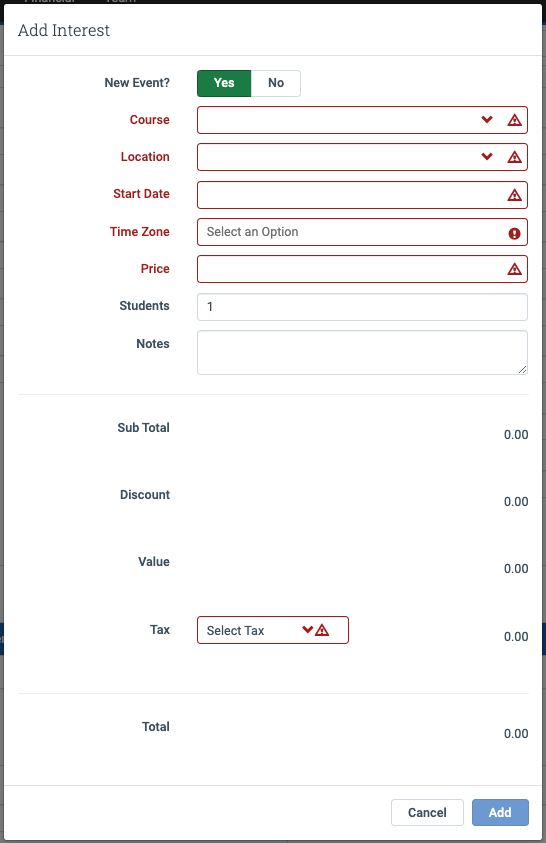Click into the Students number field

(362, 307)
